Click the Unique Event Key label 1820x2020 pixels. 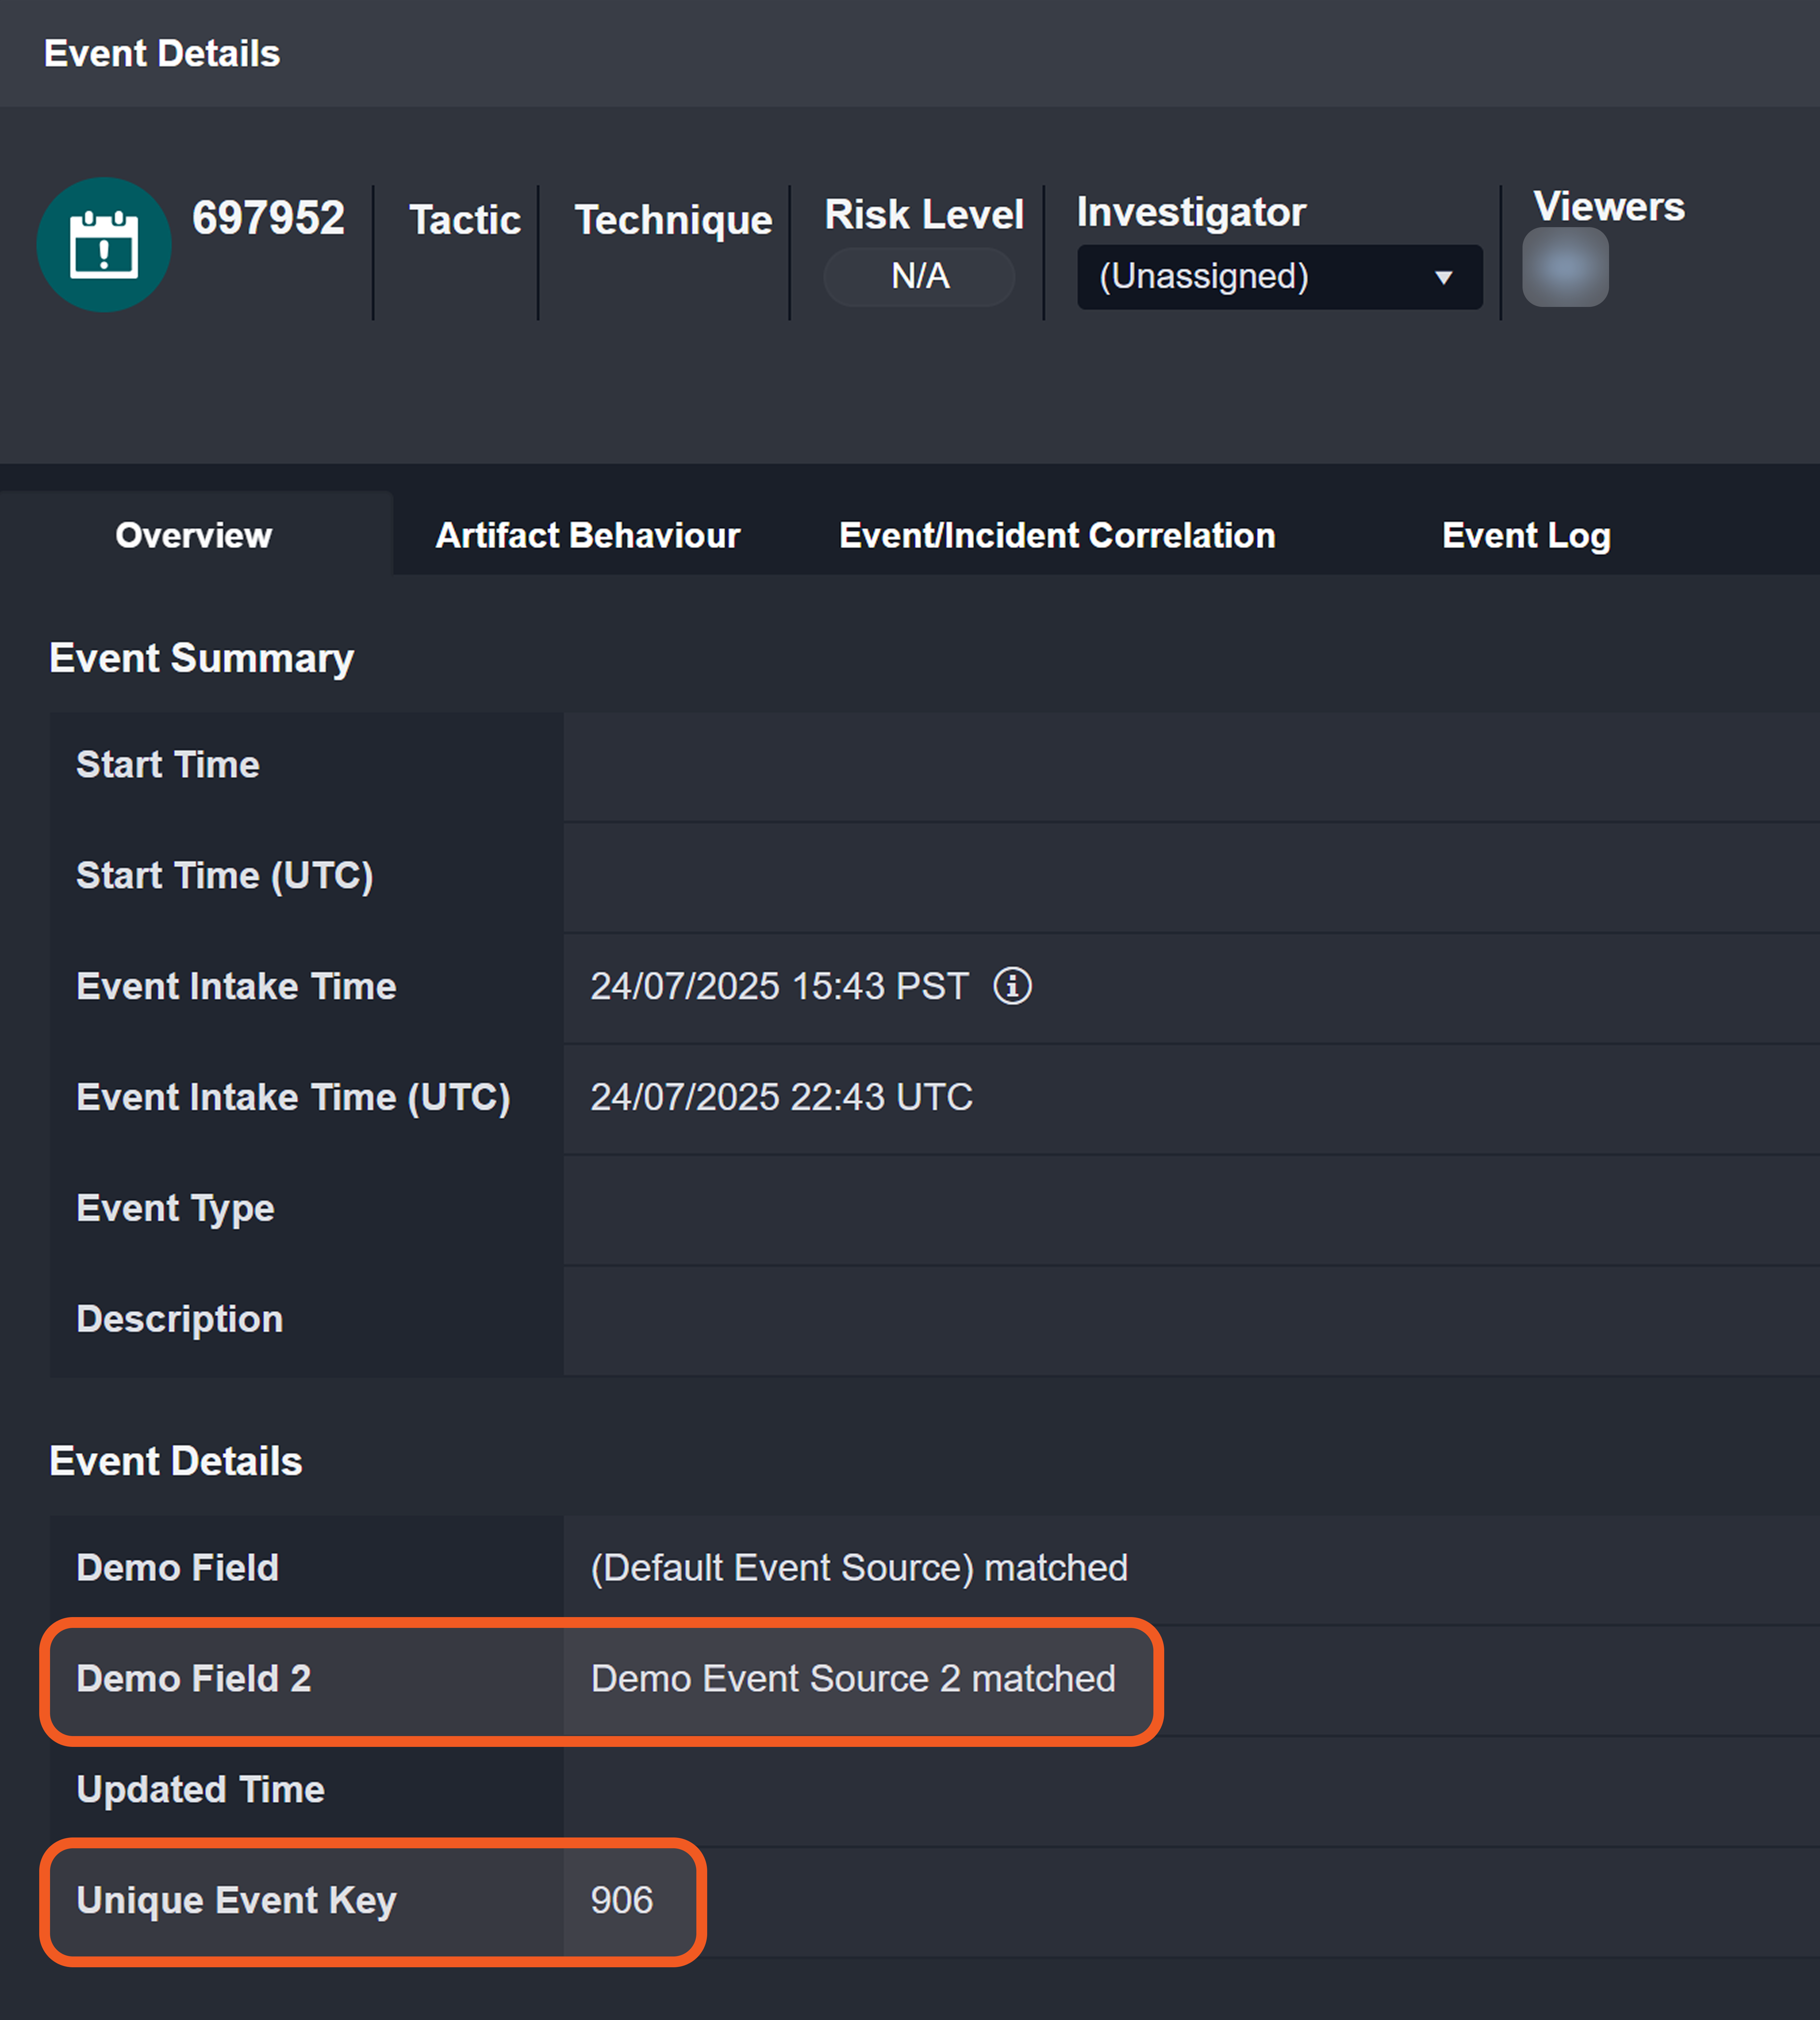click(236, 1900)
